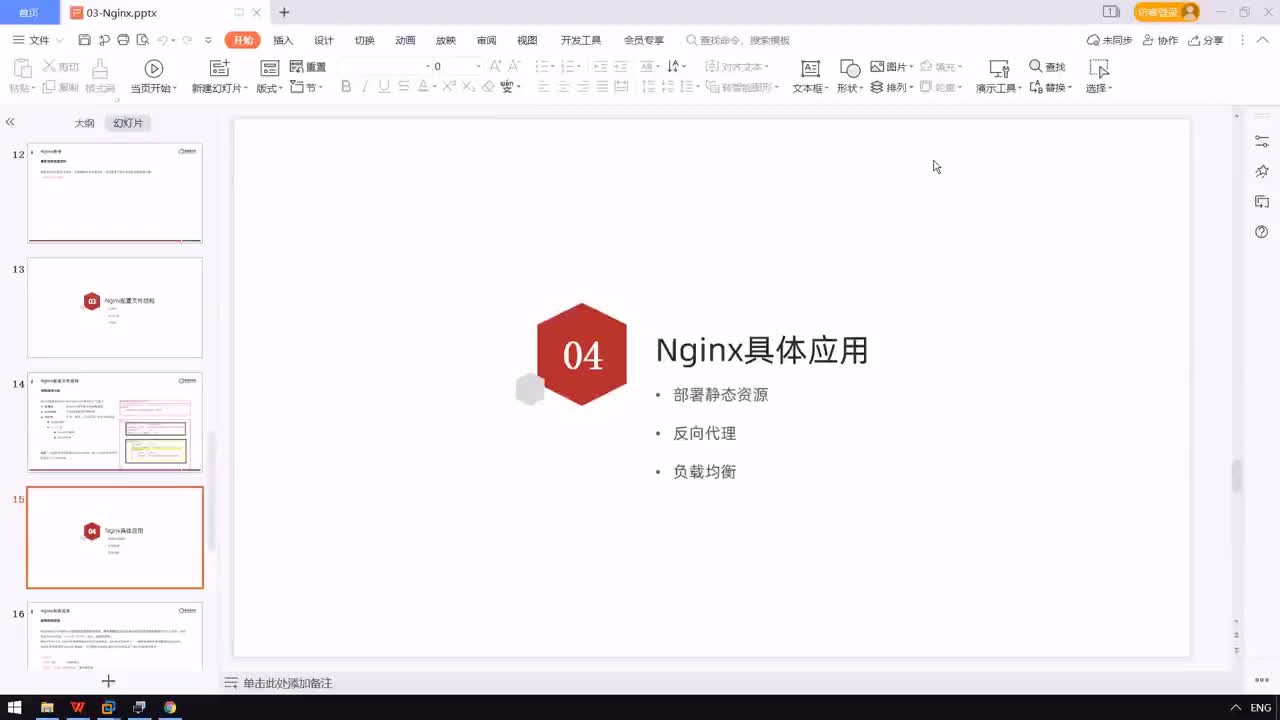The width and height of the screenshot is (1280, 720).
Task: Click the 重置 reset button
Action: [308, 67]
